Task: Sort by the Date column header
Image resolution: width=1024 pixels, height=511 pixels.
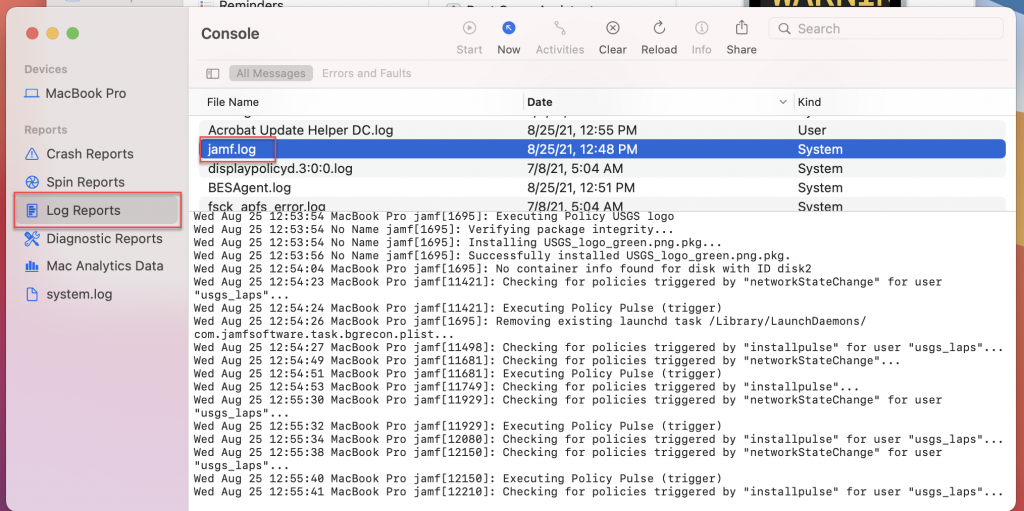Action: [x=539, y=102]
